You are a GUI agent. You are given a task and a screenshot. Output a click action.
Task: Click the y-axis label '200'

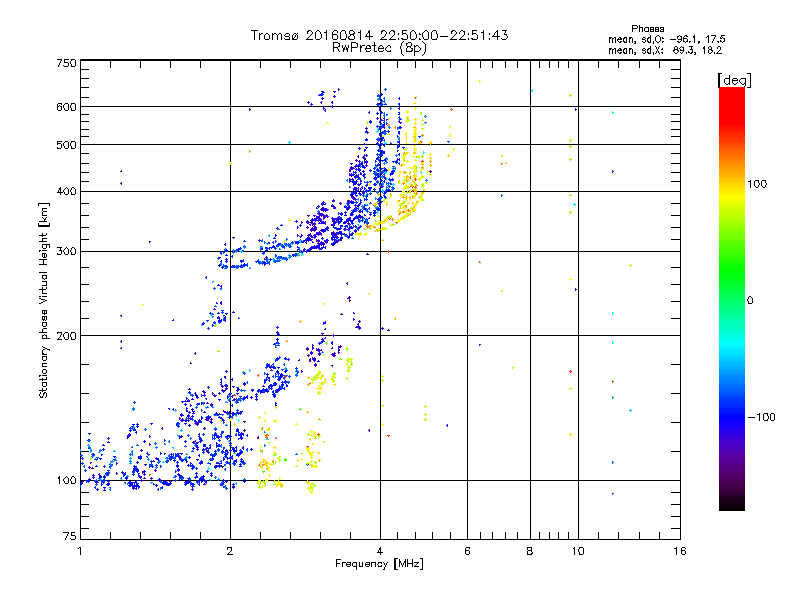(x=66, y=336)
